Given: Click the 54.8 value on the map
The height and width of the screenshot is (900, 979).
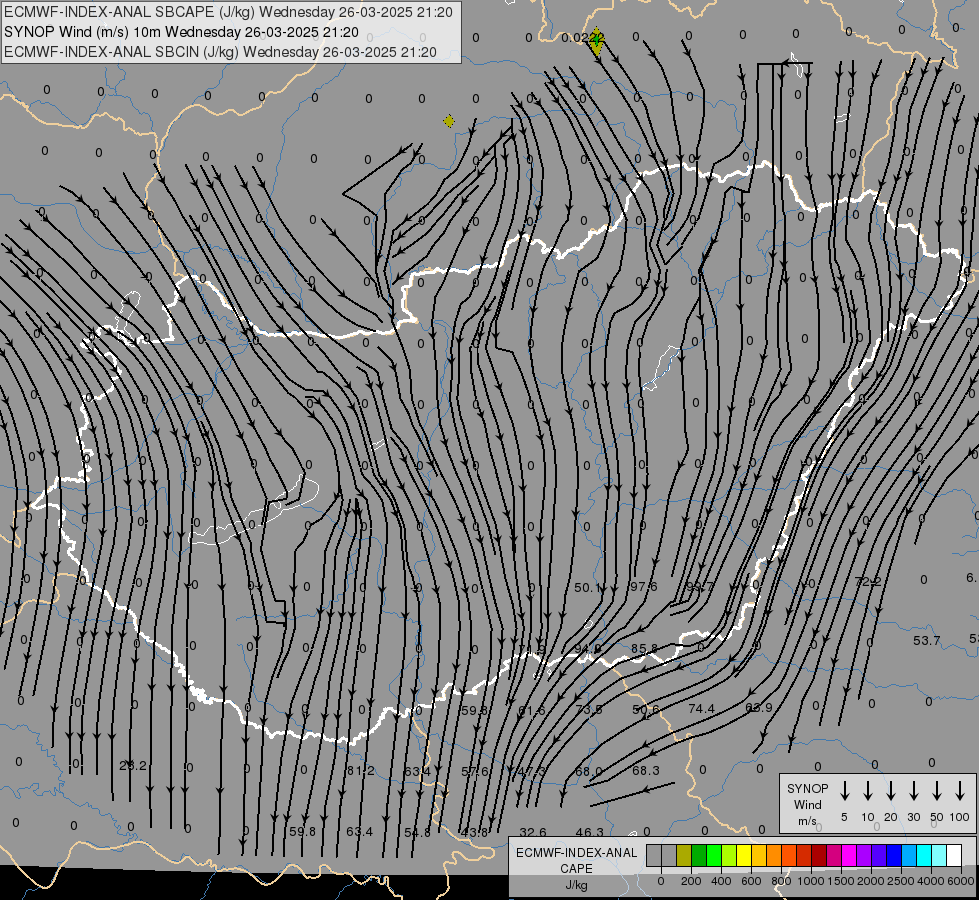Looking at the screenshot, I should (x=417, y=833).
